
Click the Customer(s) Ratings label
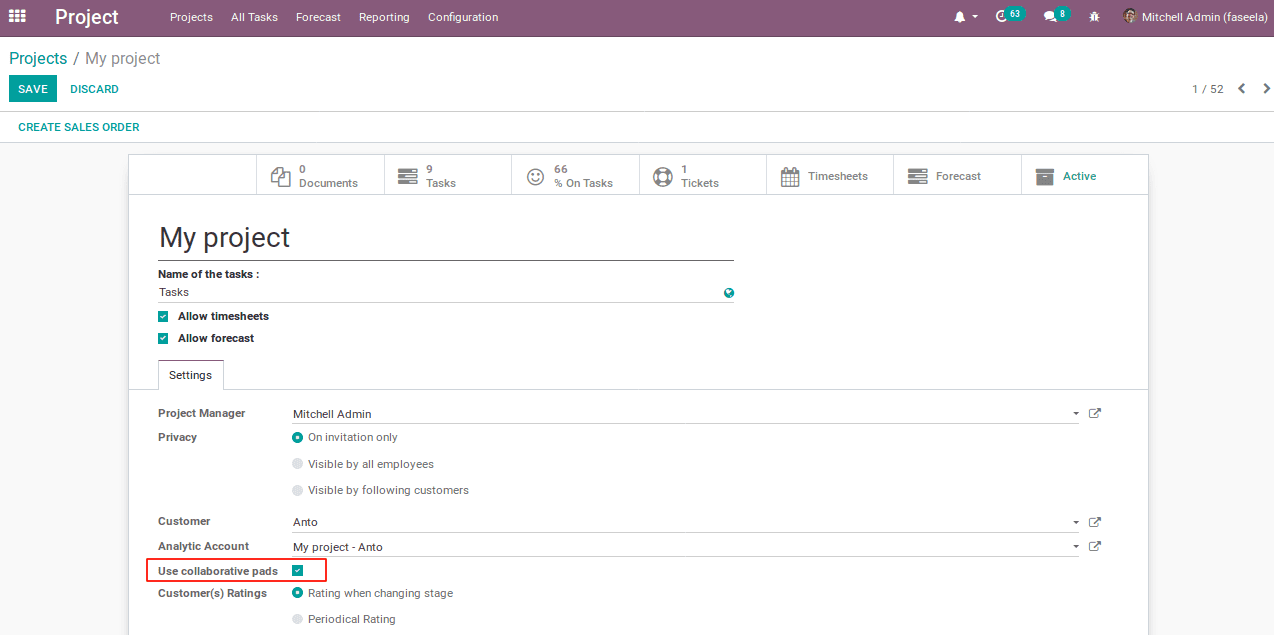pos(212,593)
